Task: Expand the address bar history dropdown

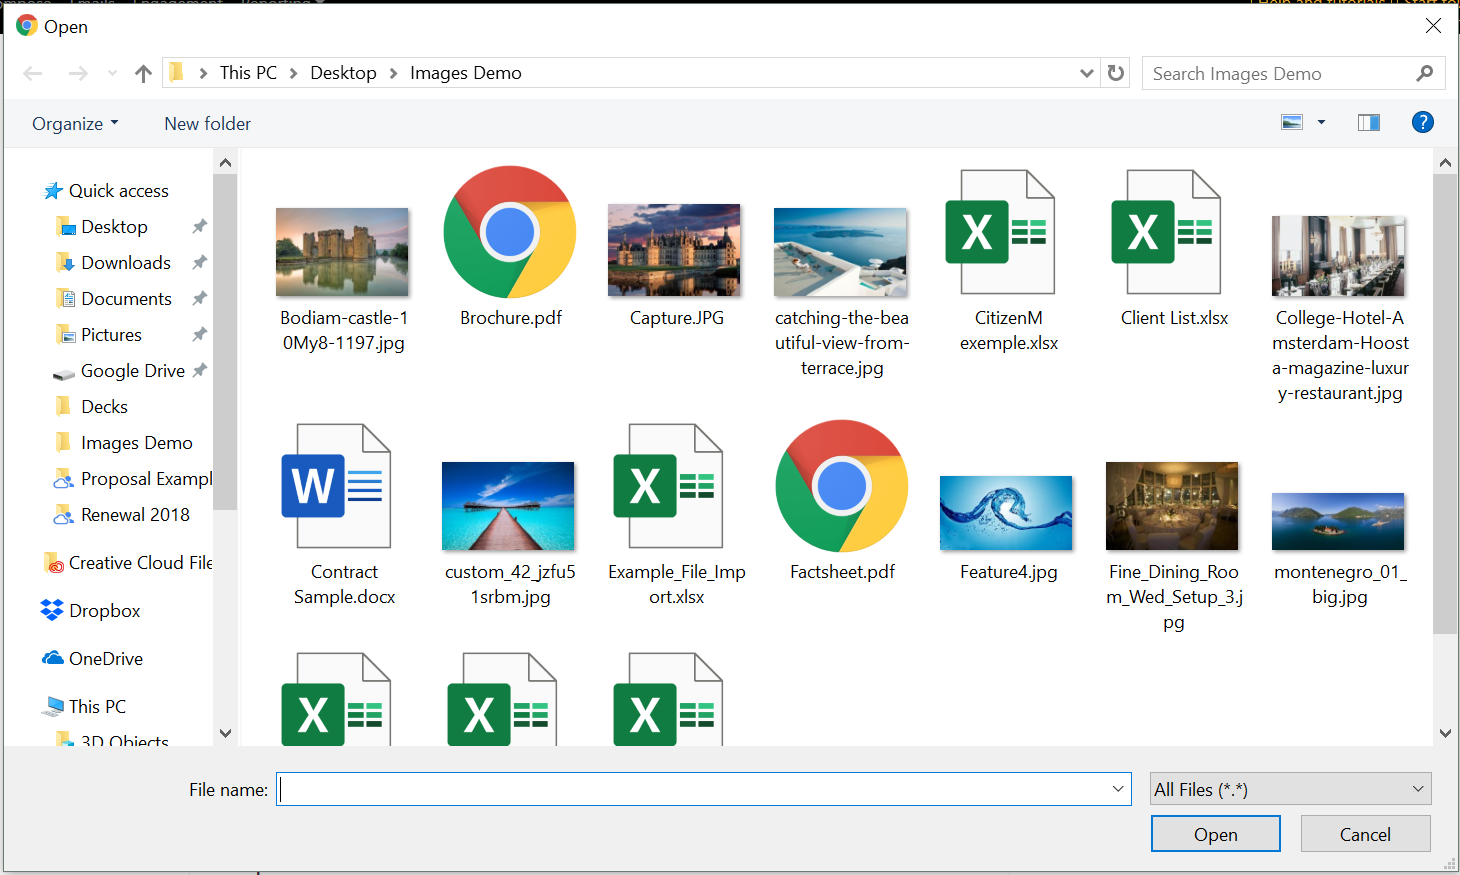Action: pos(1086,73)
